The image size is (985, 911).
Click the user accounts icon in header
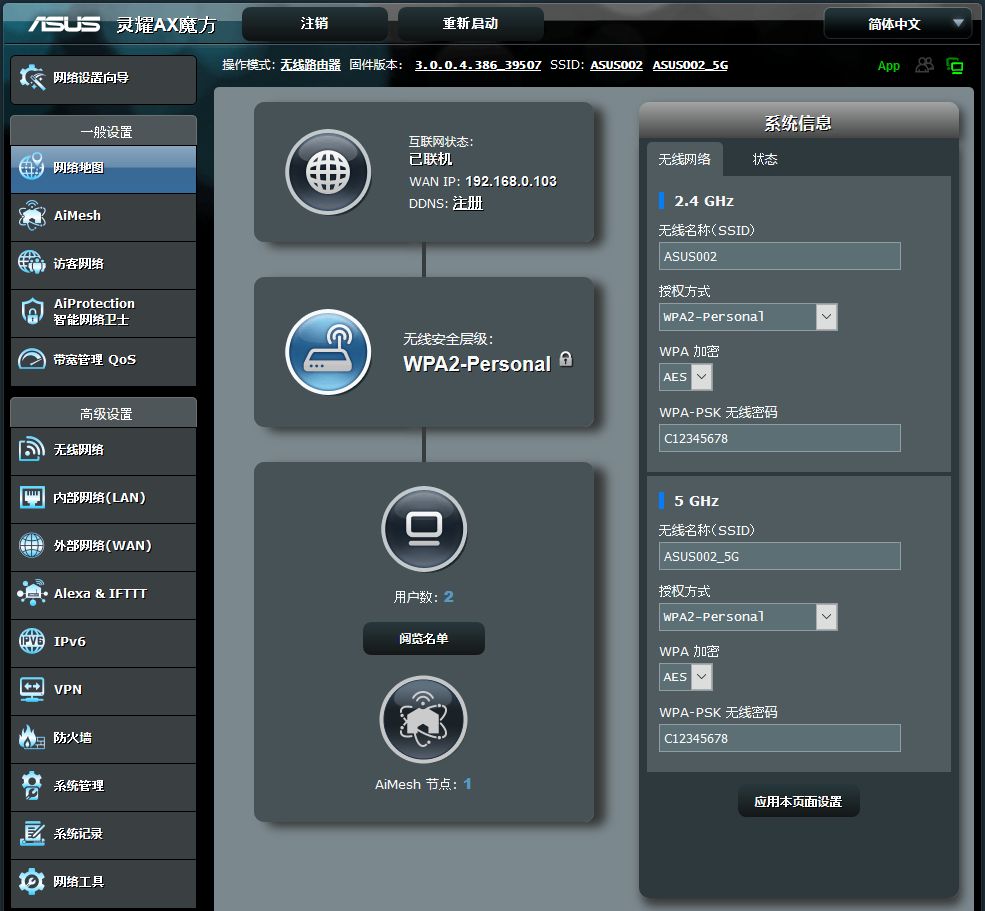[924, 65]
